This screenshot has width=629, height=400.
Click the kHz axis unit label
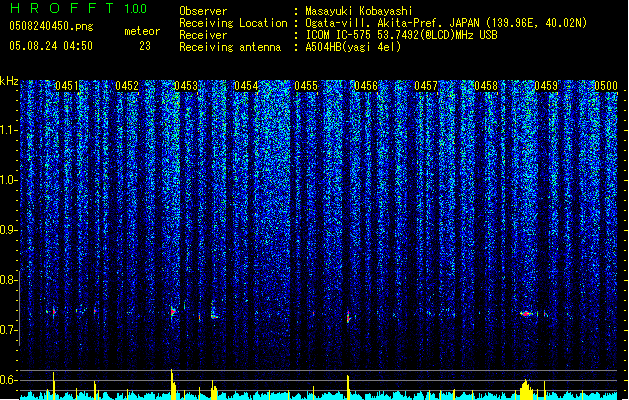tap(9, 81)
